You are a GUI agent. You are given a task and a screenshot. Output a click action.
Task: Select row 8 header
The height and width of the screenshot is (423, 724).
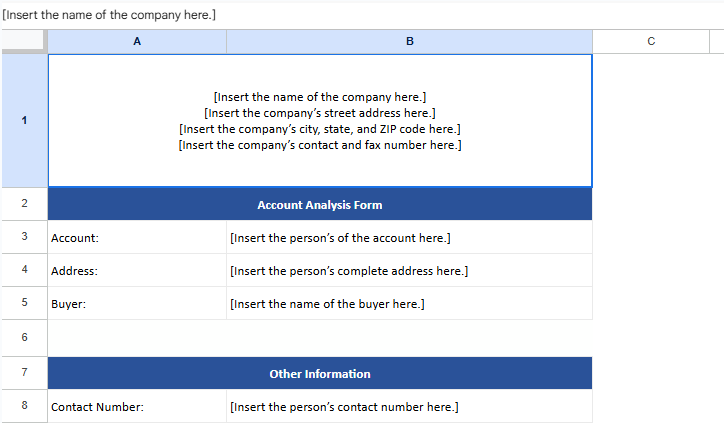pos(24,407)
